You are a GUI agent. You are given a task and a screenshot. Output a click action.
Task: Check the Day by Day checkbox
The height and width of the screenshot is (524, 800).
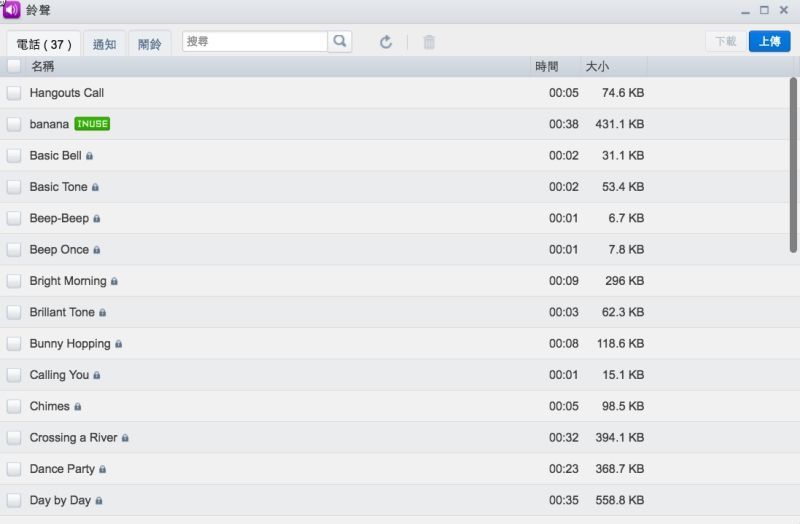pos(14,501)
